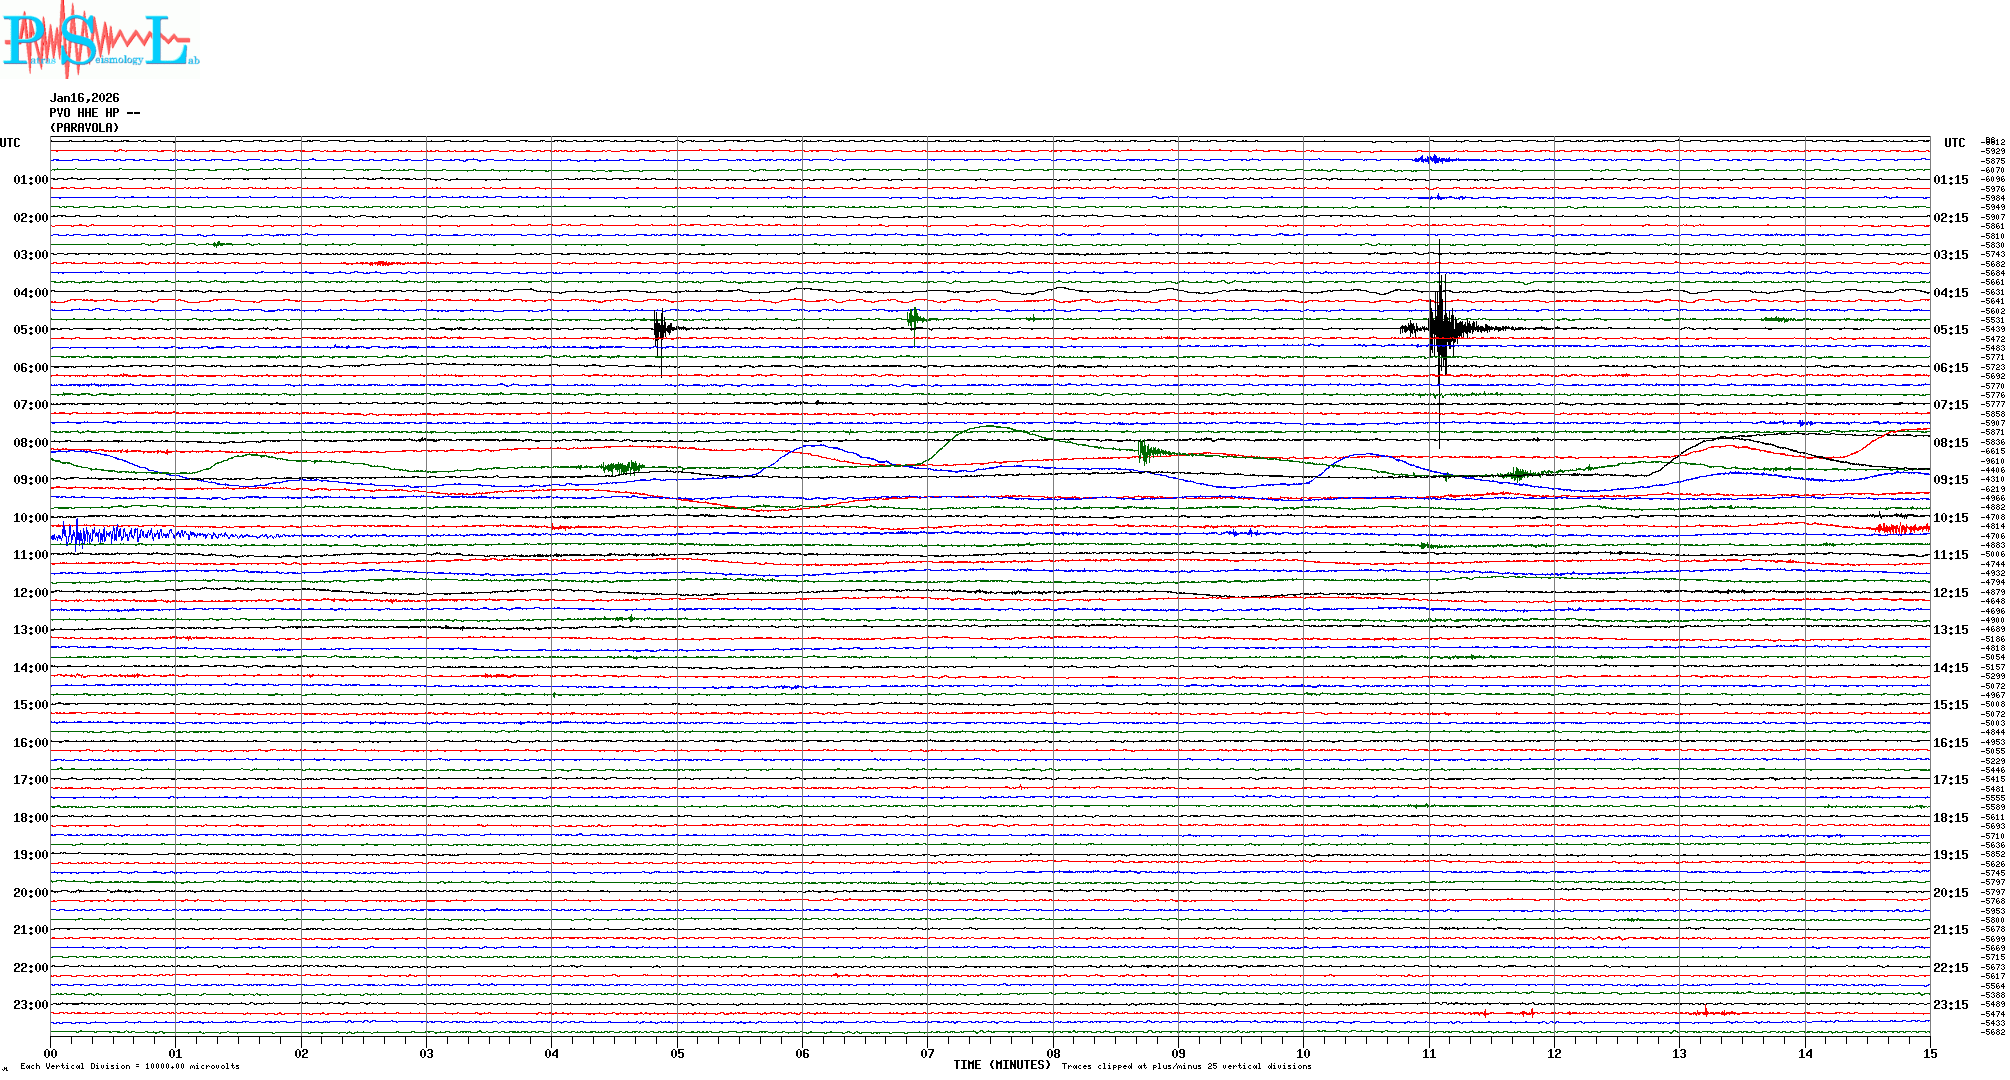This screenshot has height=1080, width=2010.
Task: Click the 20:15 label on the right axis
Action: coord(1950,893)
